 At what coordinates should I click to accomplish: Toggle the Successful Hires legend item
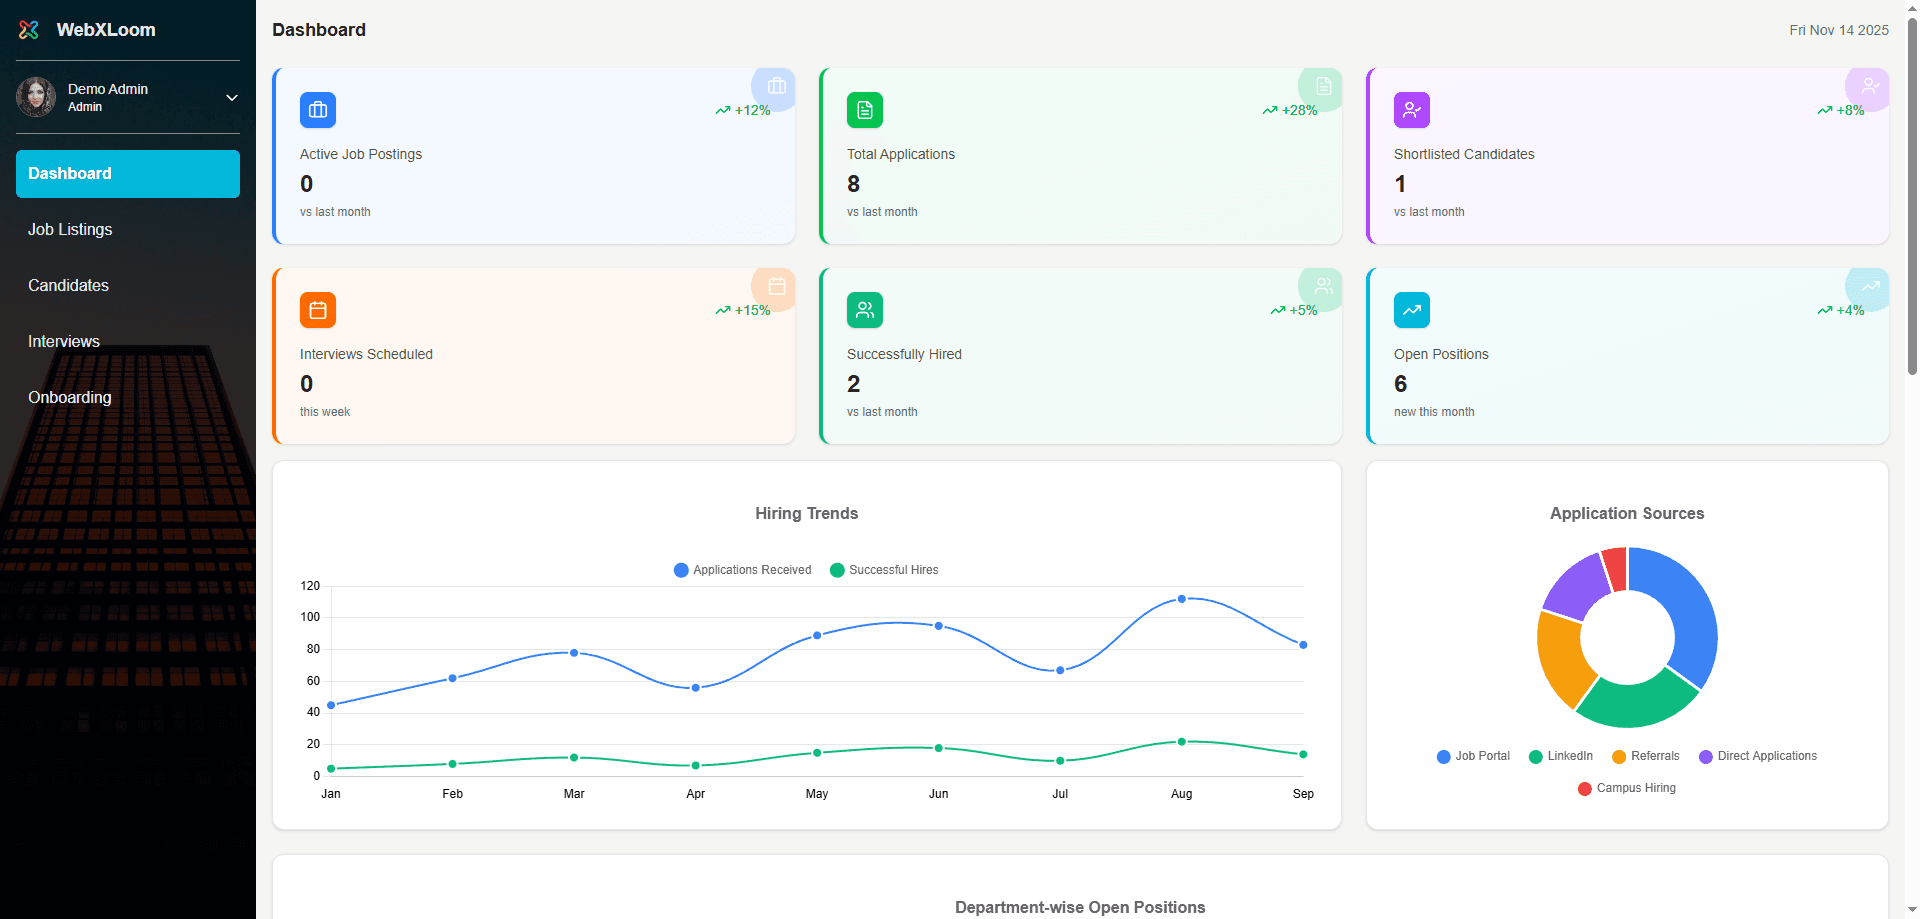(x=884, y=570)
